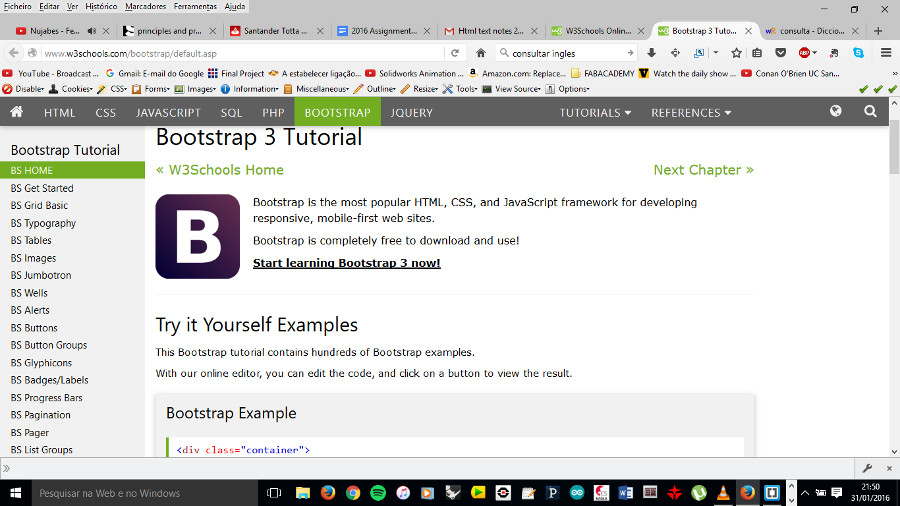Go to browser home page icon
The image size is (900, 506).
(x=481, y=53)
